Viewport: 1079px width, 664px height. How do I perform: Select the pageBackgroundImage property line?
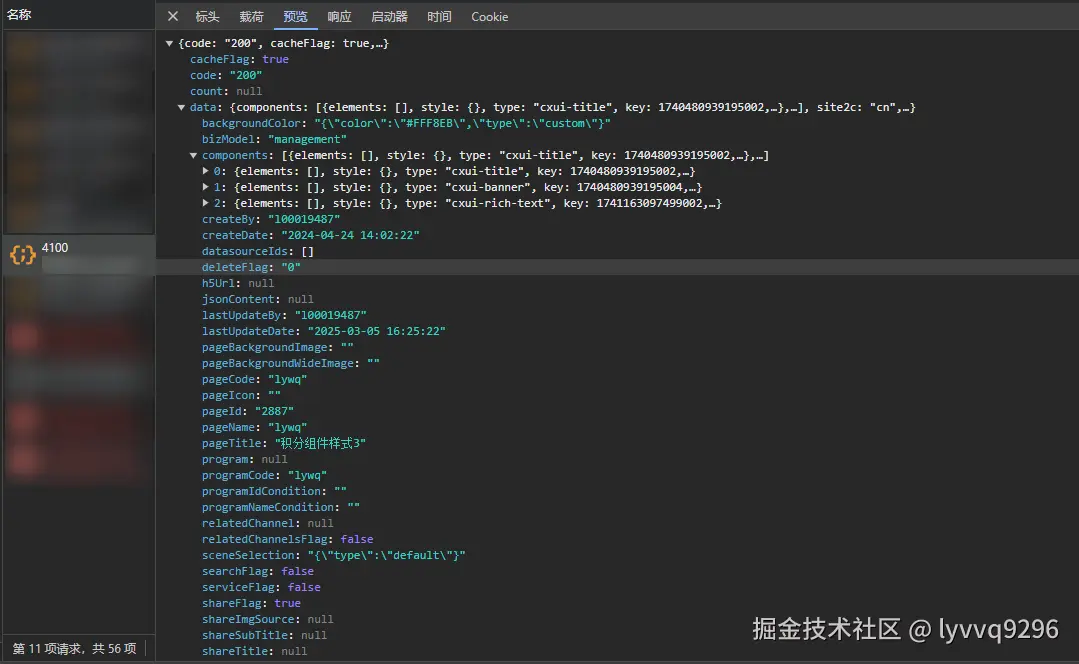pos(277,347)
